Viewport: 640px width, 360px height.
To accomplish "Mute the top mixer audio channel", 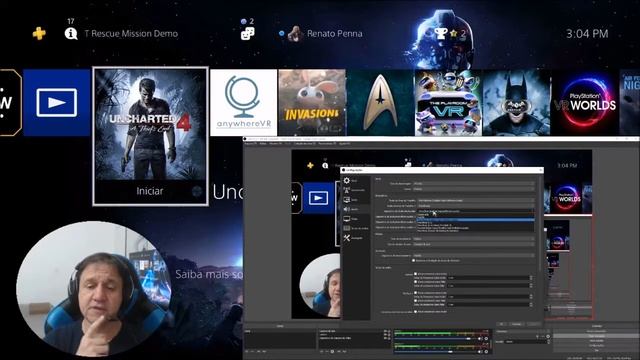I will point(480,338).
